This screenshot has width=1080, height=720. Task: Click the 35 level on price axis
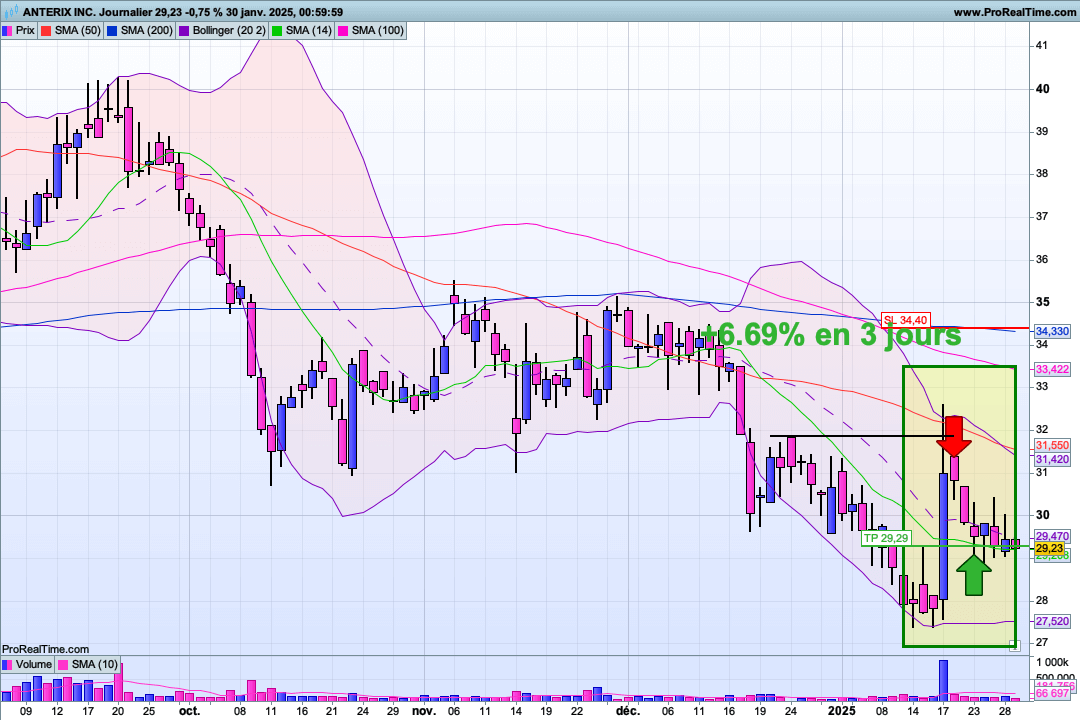point(1043,302)
